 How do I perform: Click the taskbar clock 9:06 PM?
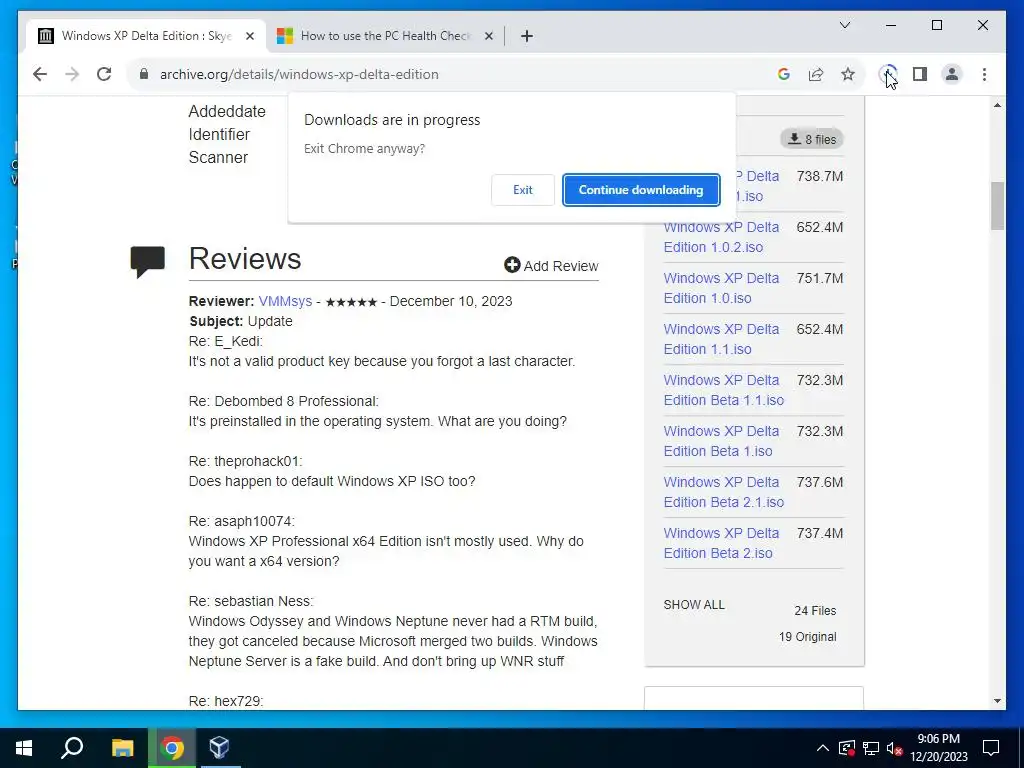pyautogui.click(x=938, y=739)
